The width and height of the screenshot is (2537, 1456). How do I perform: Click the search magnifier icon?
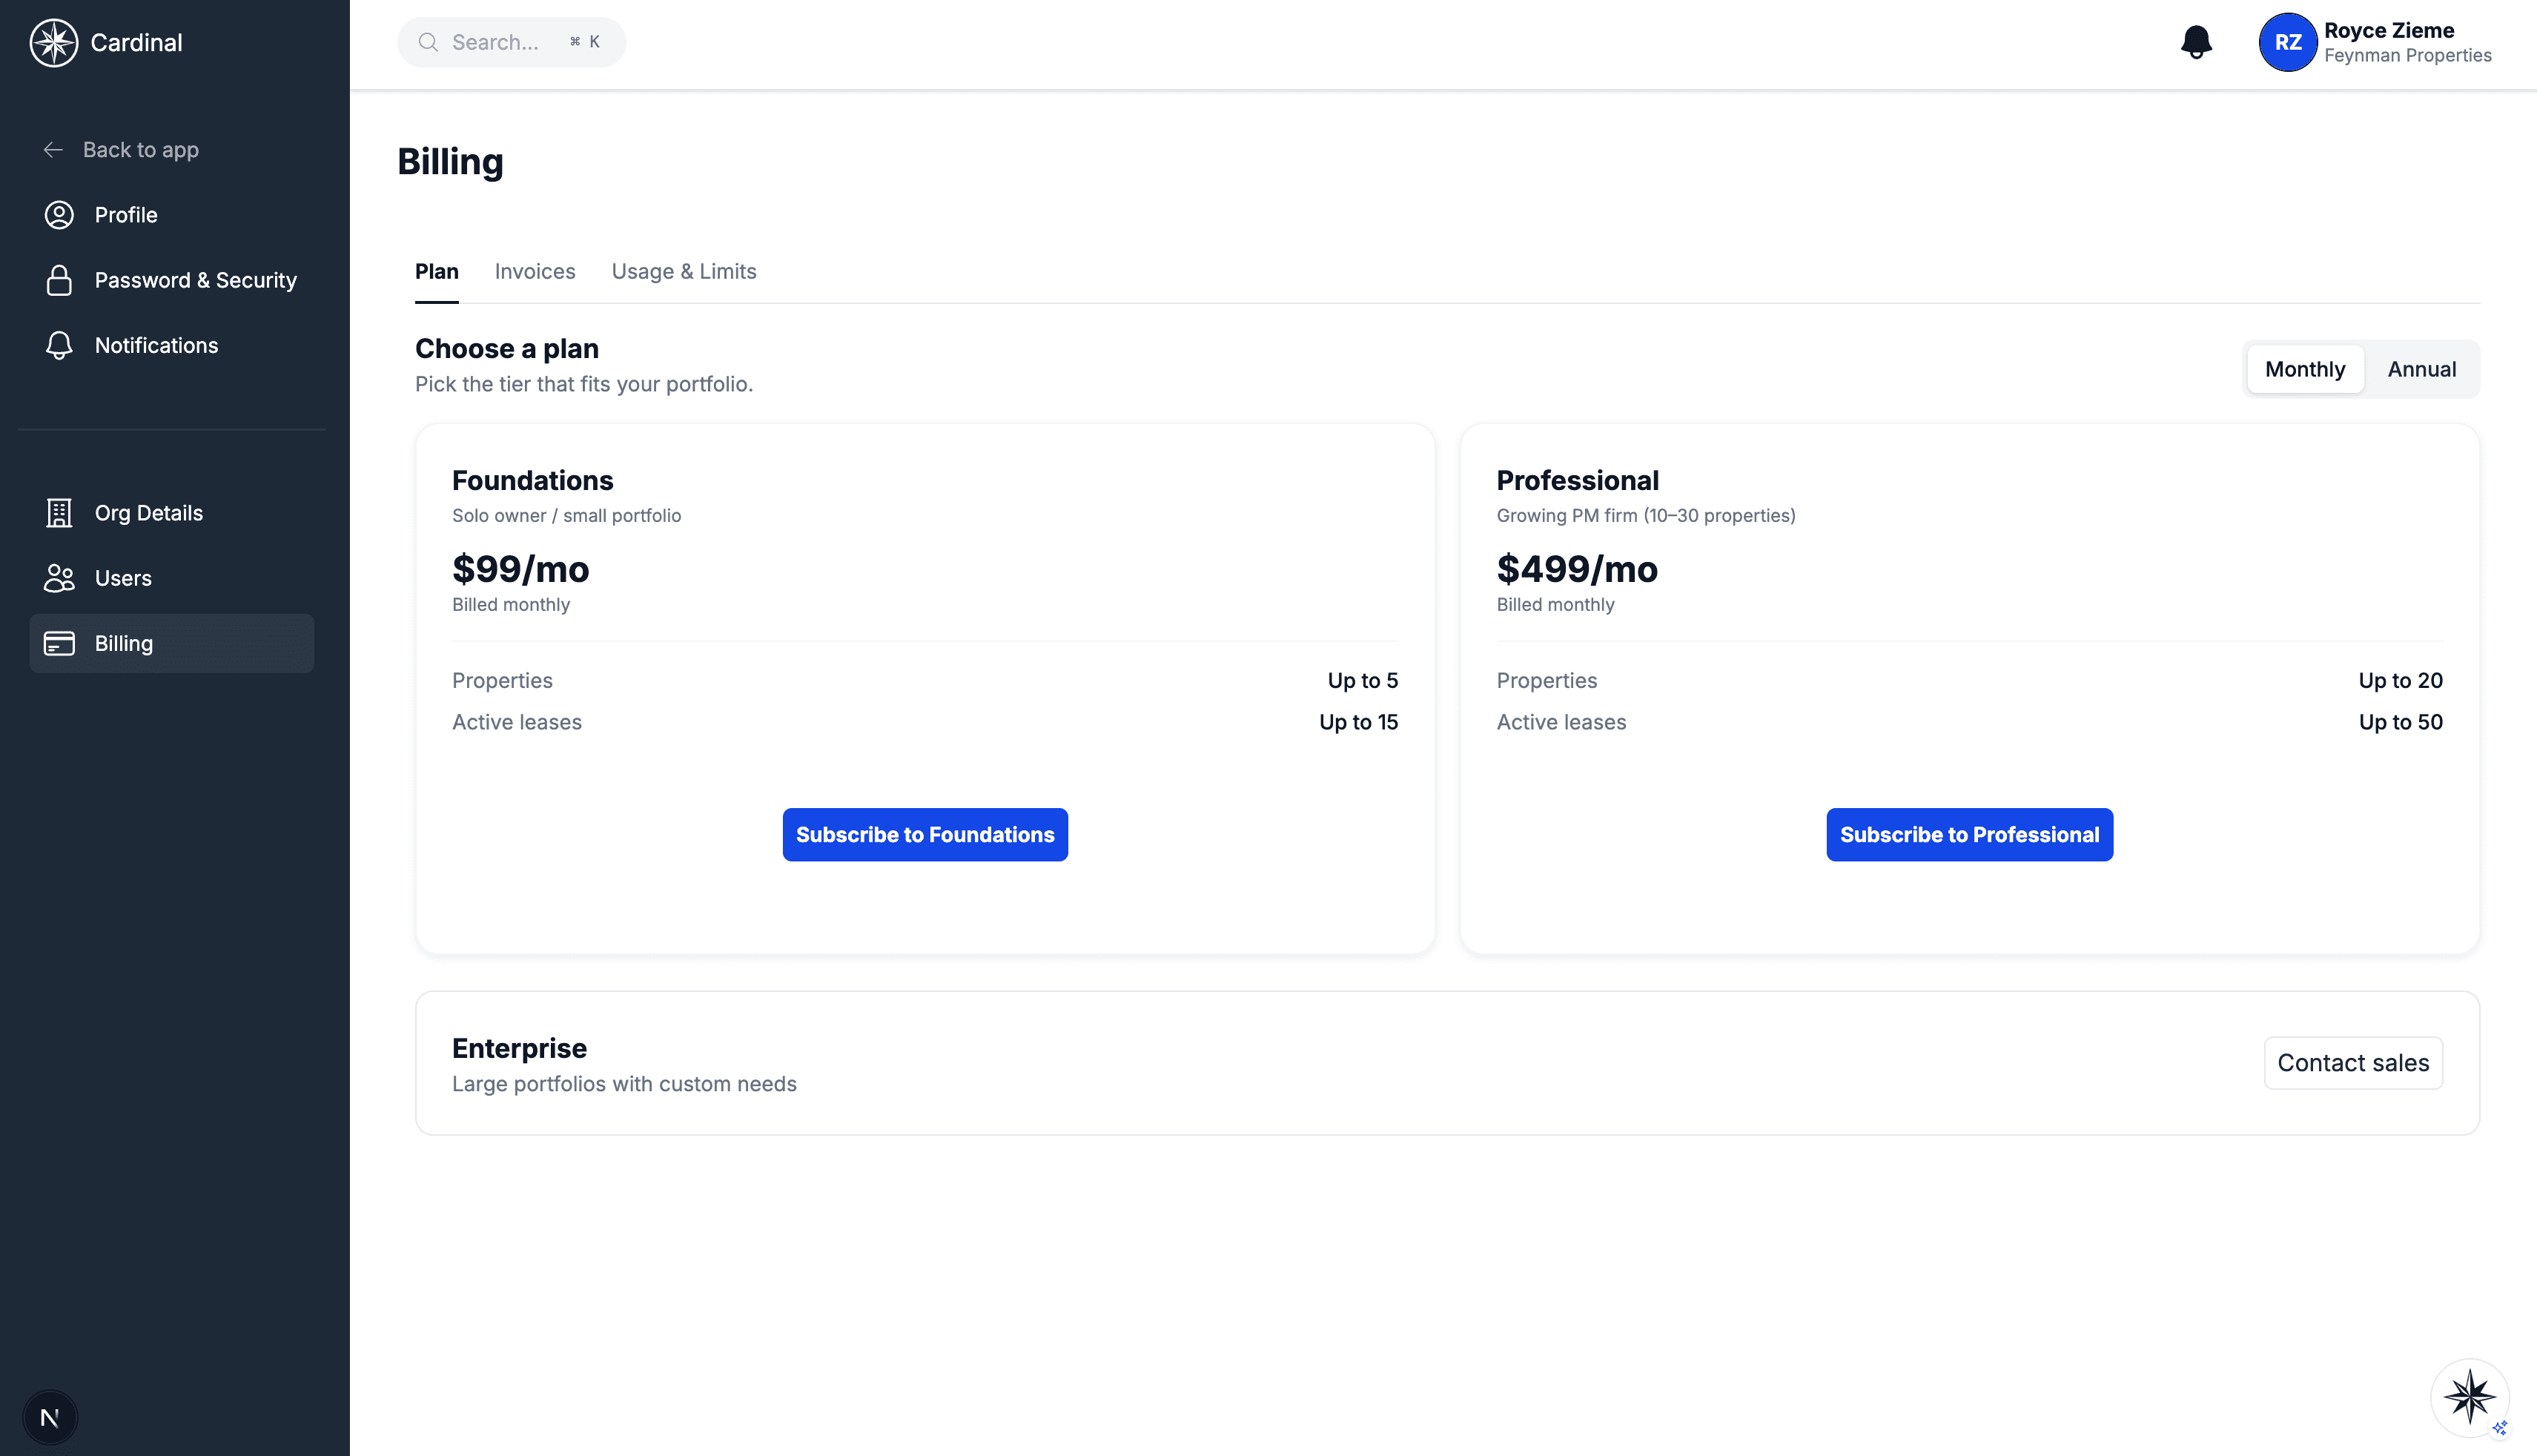[x=428, y=42]
